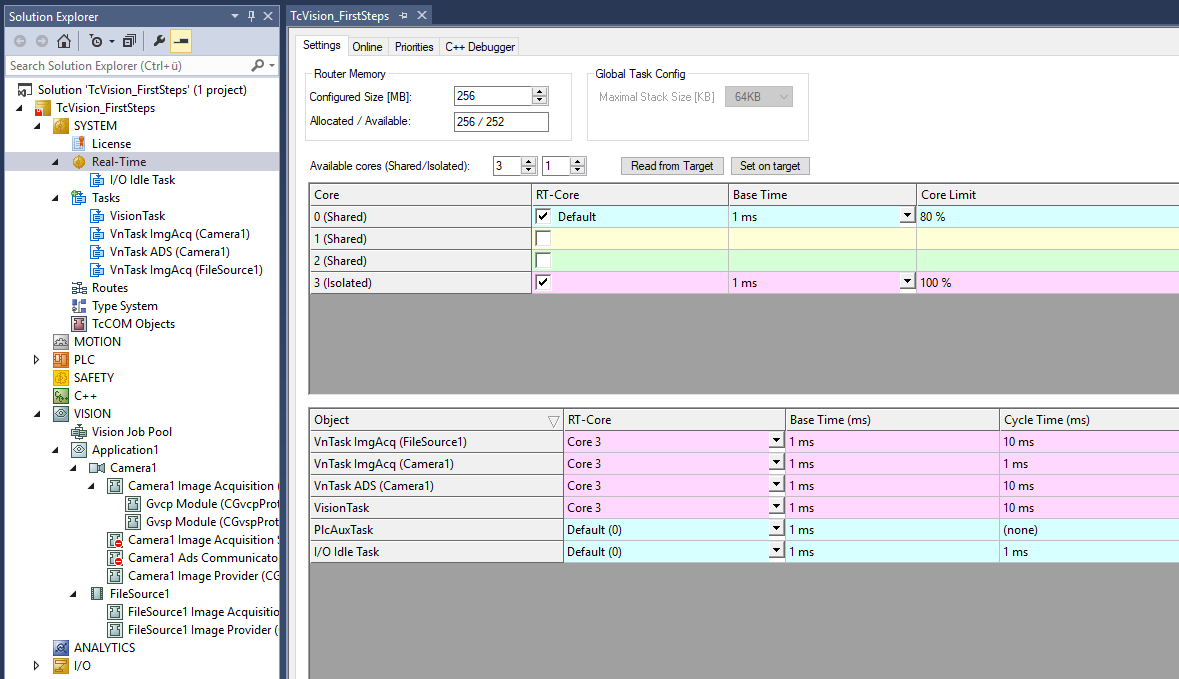Viewport: 1179px width, 679px height.
Task: Uncheck RT-Core checkbox for core 3 (Isolated)
Action: [543, 282]
